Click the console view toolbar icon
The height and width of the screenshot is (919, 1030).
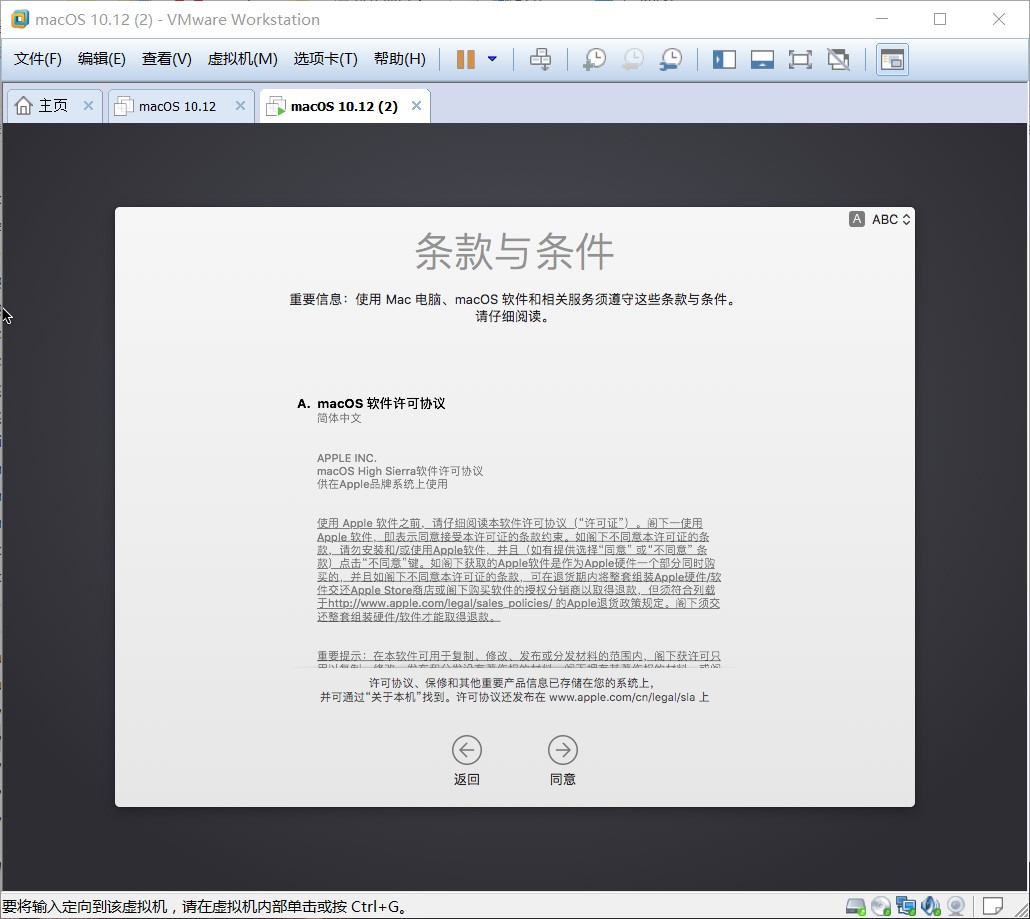892,60
